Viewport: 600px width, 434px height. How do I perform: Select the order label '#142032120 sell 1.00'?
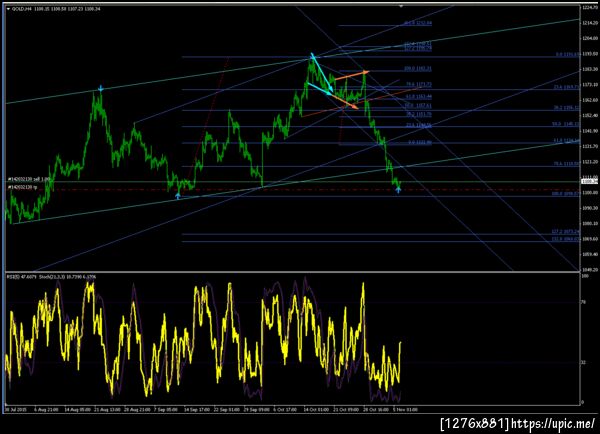(x=29, y=179)
